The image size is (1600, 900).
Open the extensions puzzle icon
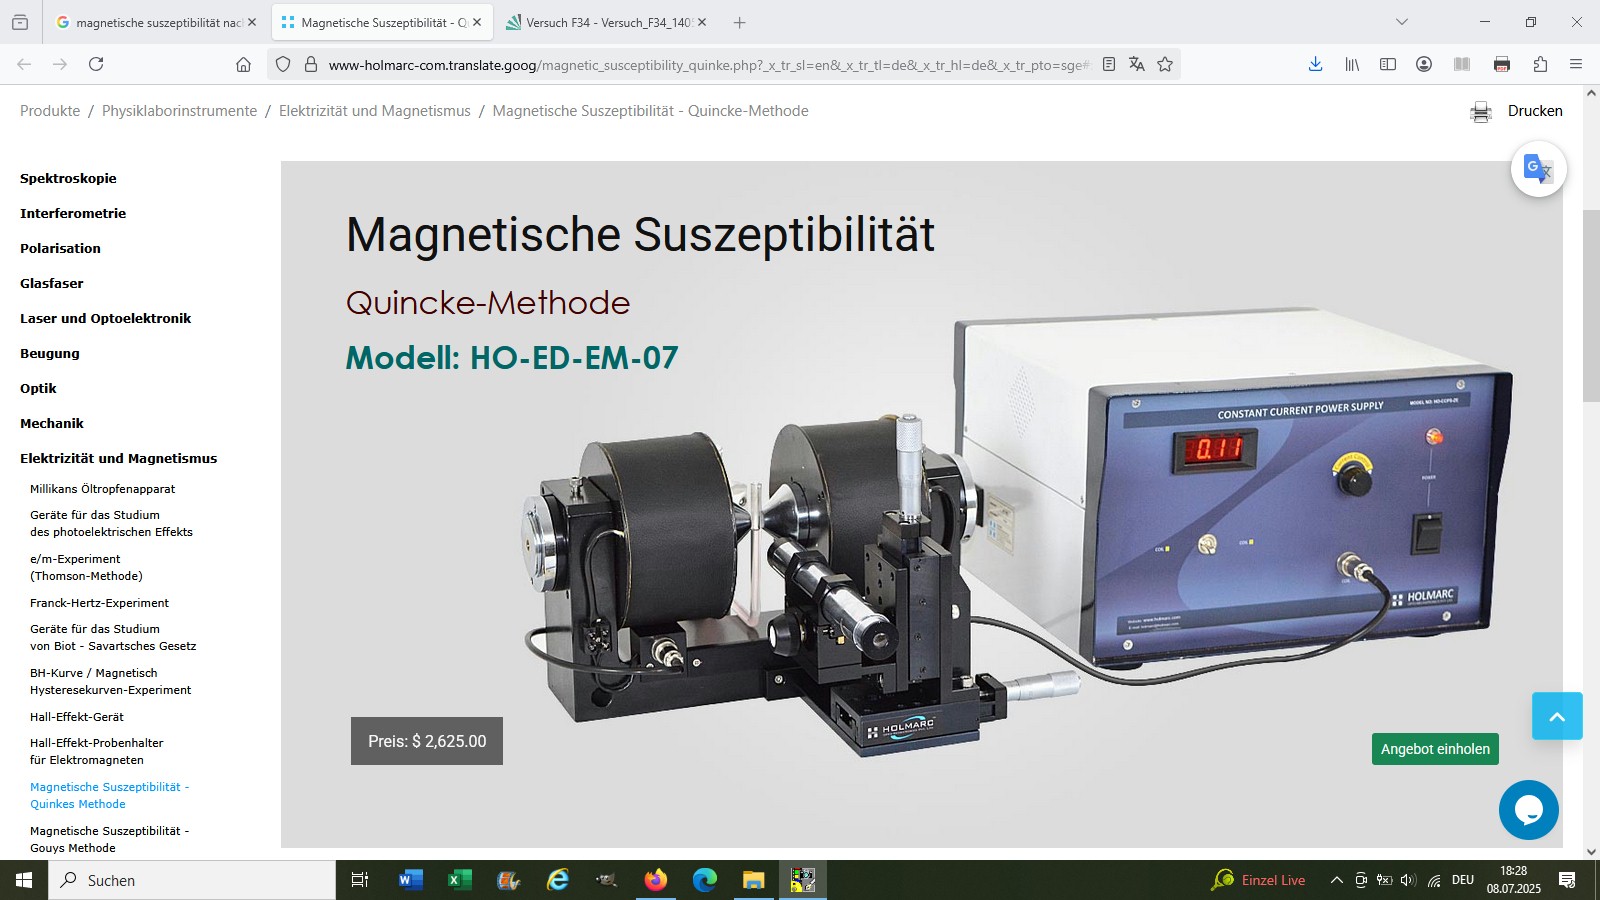tap(1540, 64)
